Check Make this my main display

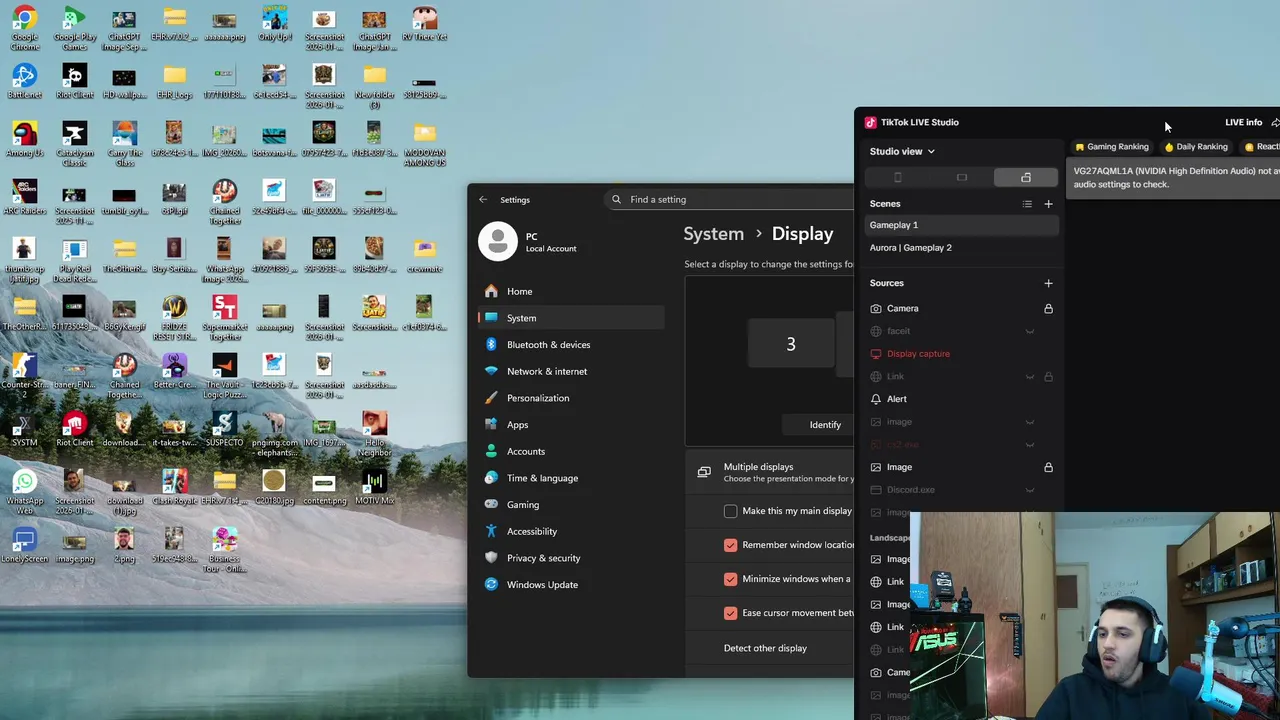(x=730, y=511)
